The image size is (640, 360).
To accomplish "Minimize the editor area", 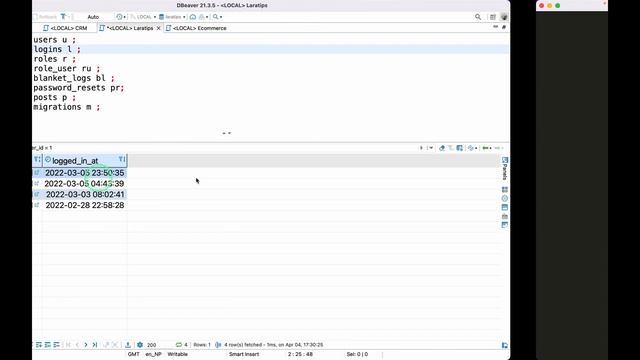I will [496, 27].
